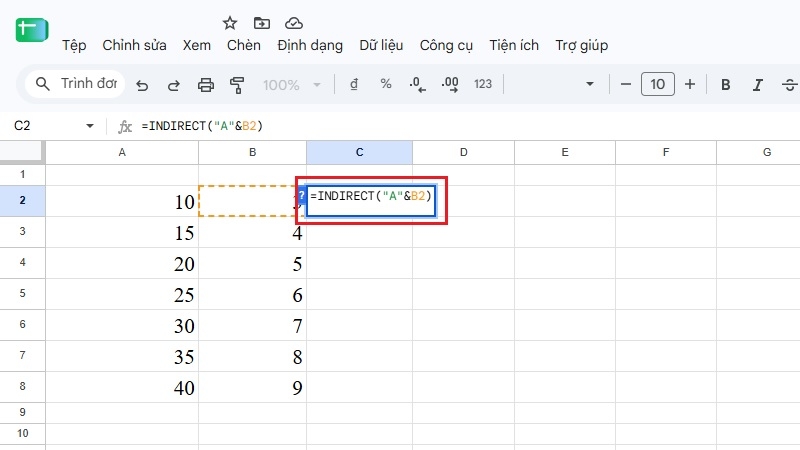Click cell containing 30

(122, 326)
